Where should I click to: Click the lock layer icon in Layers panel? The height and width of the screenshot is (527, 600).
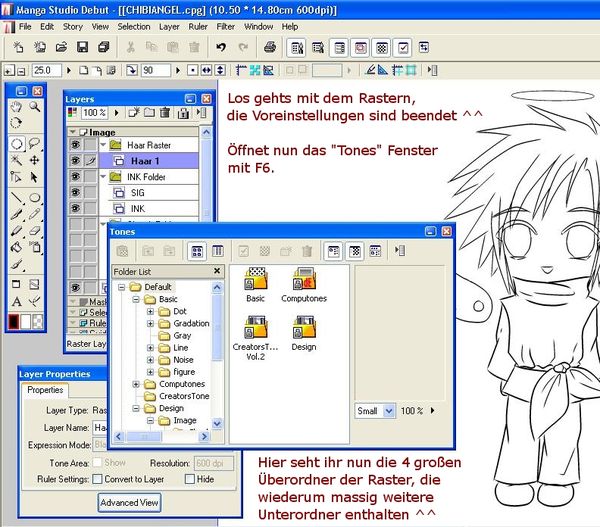coord(183,113)
